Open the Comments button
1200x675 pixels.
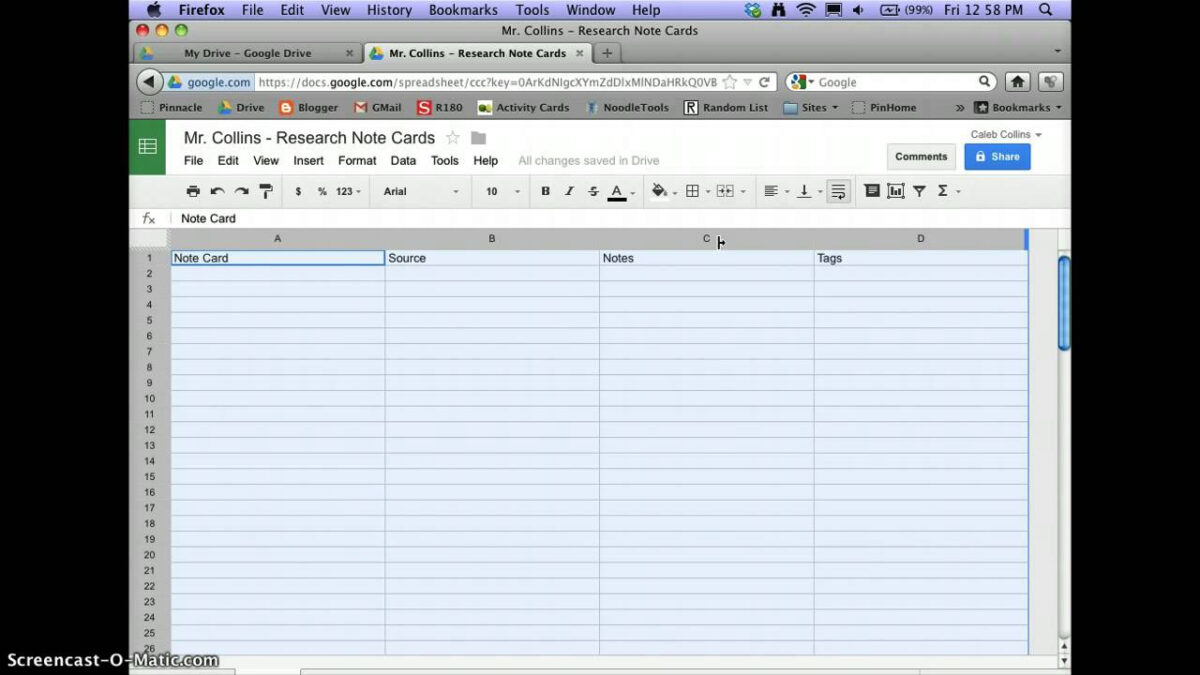(x=921, y=156)
